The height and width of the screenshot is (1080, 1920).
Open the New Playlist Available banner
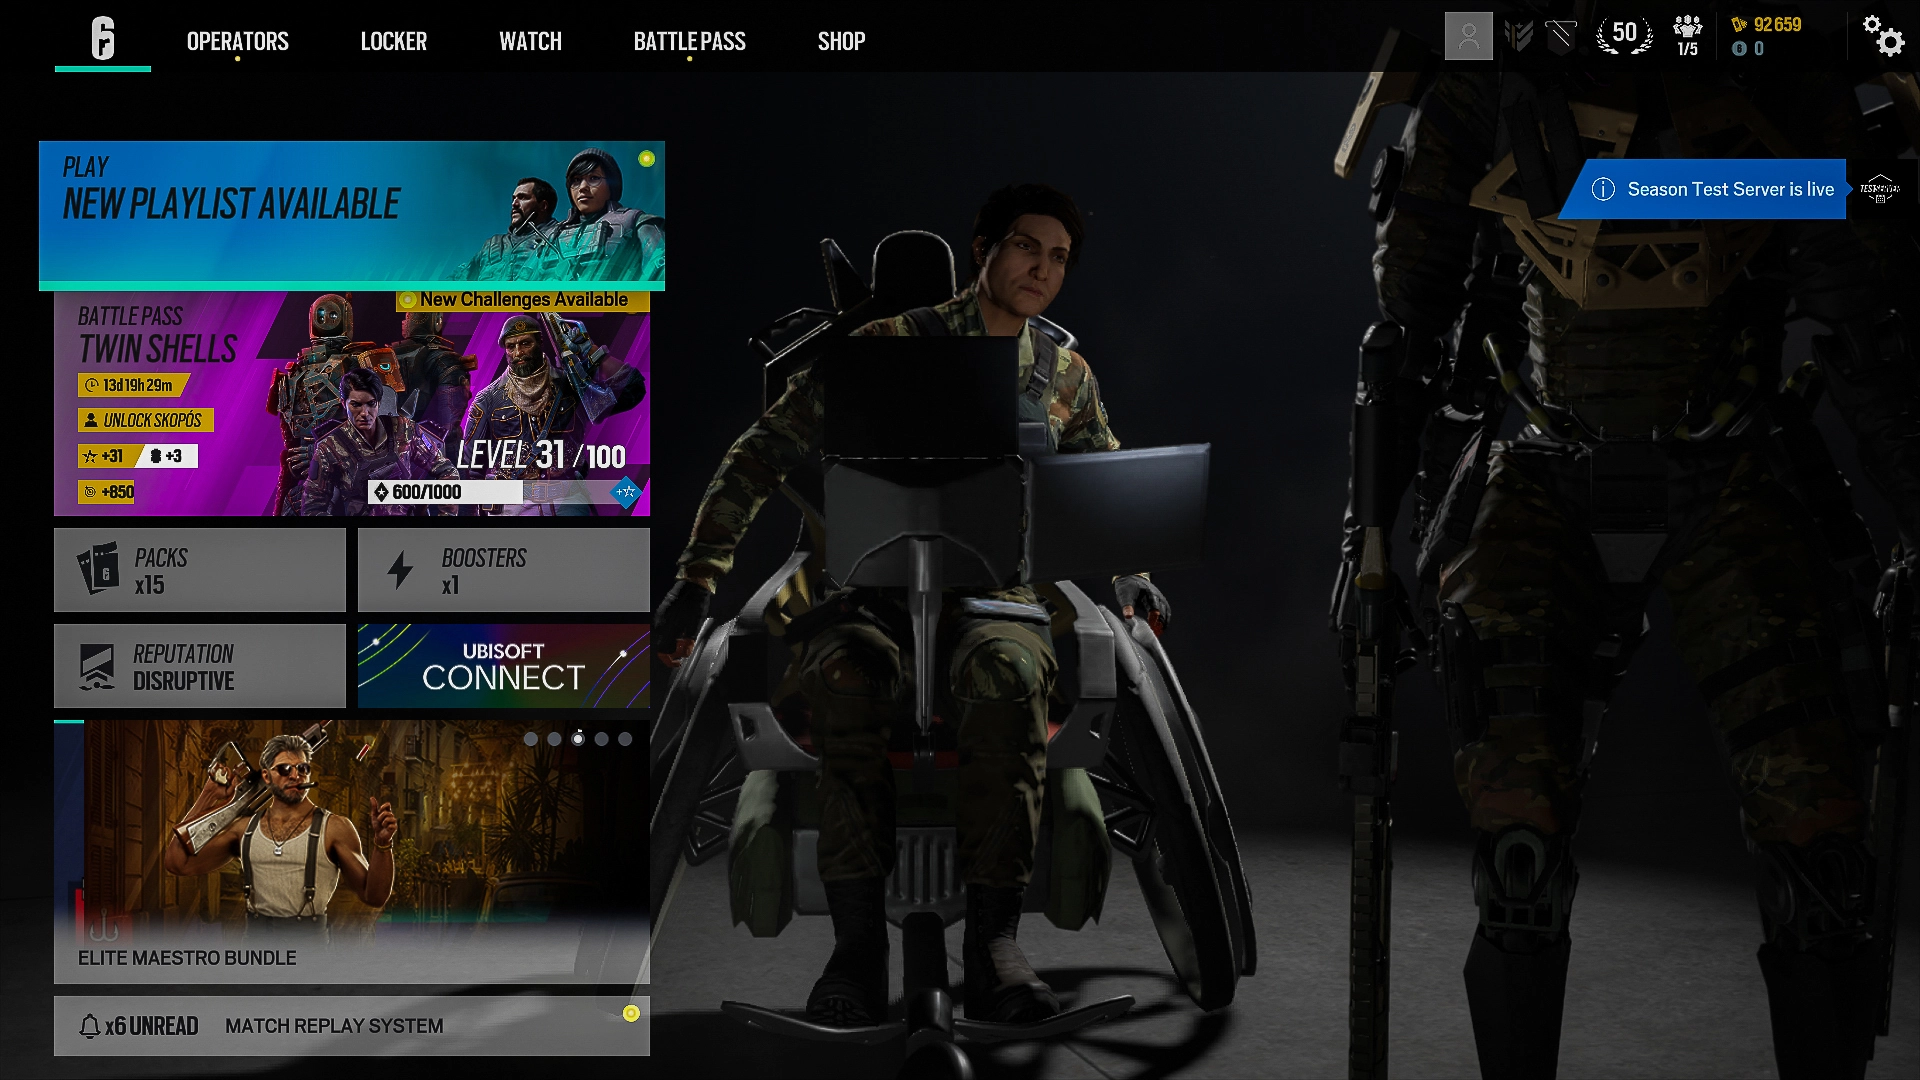coord(351,213)
